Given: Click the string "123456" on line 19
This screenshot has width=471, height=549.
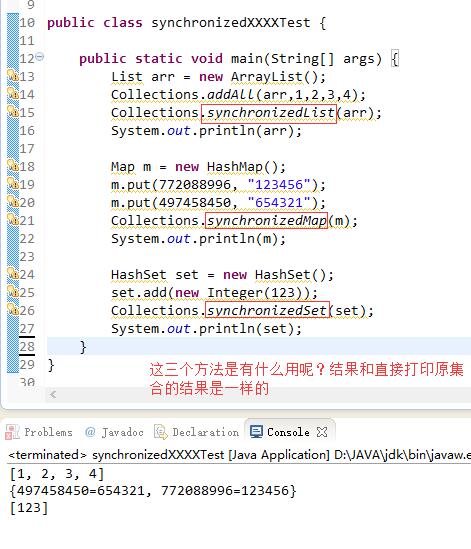Looking at the screenshot, I should pyautogui.click(x=279, y=185).
